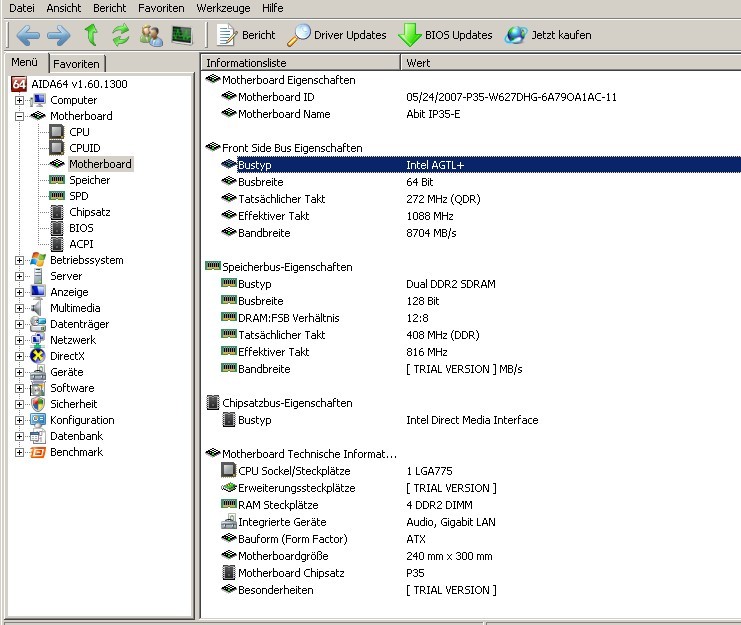
Task: Select the Motherboard ID row
Action: click(471, 97)
